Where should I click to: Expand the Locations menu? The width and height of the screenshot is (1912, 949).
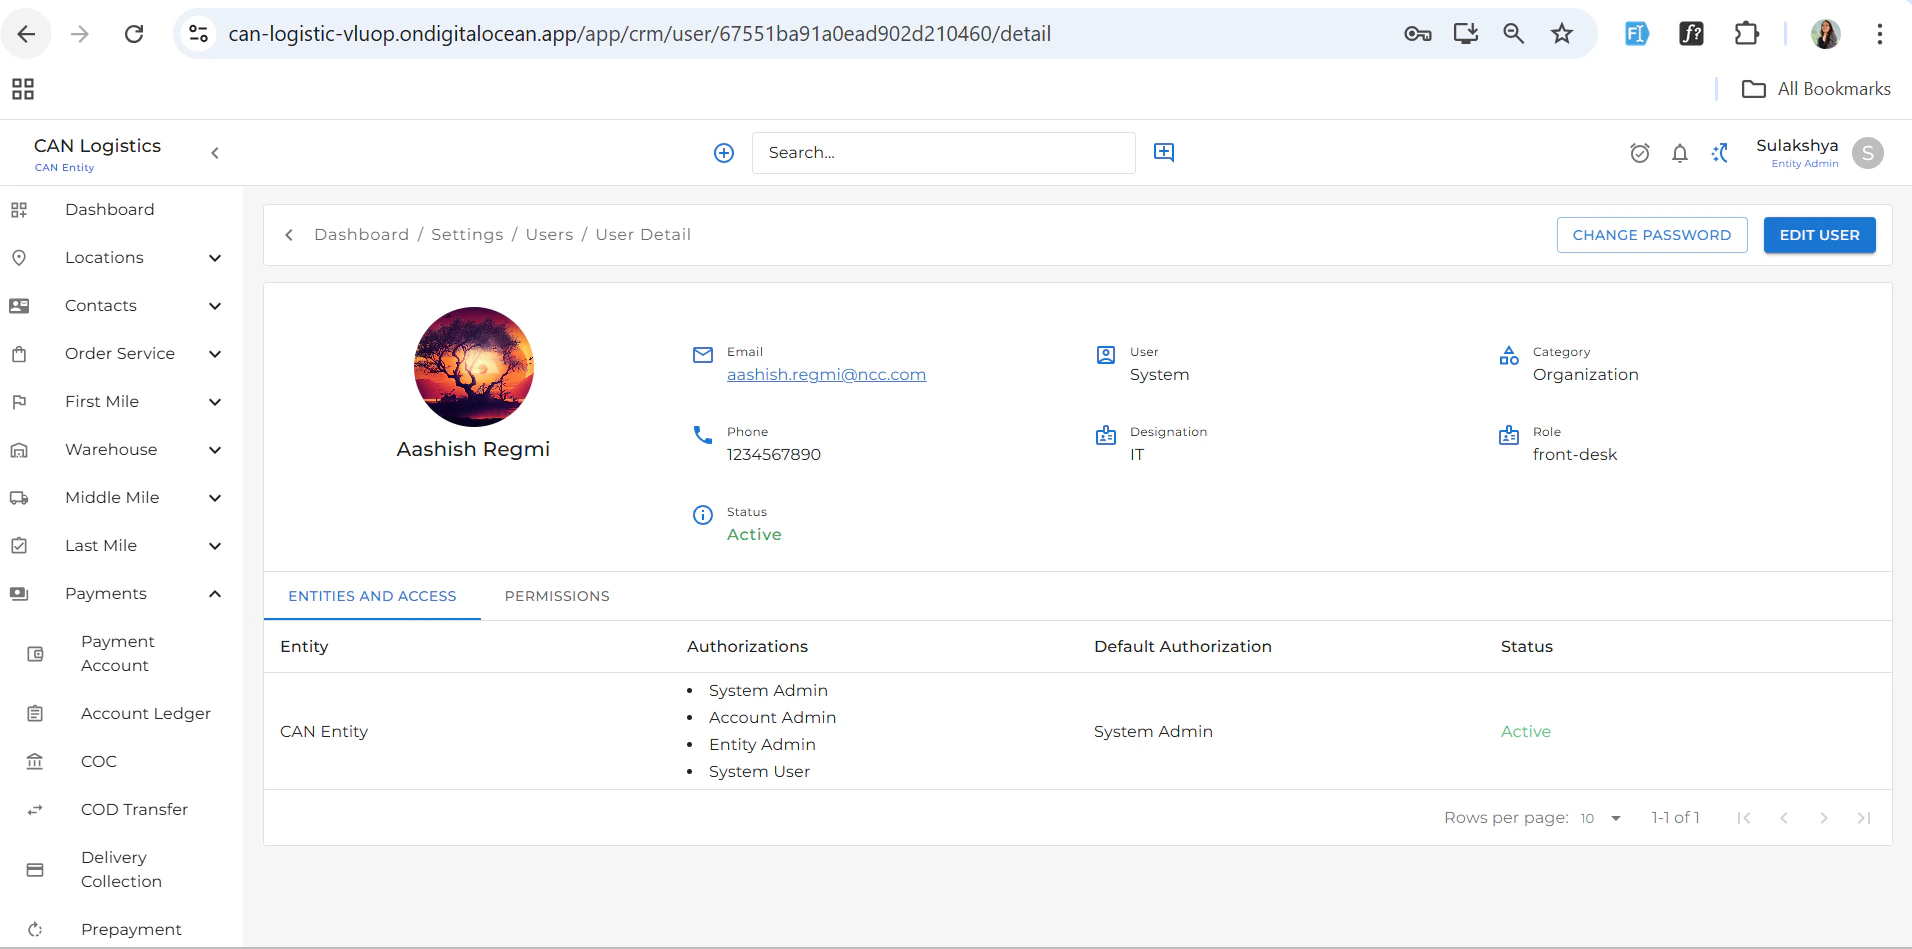click(x=215, y=258)
